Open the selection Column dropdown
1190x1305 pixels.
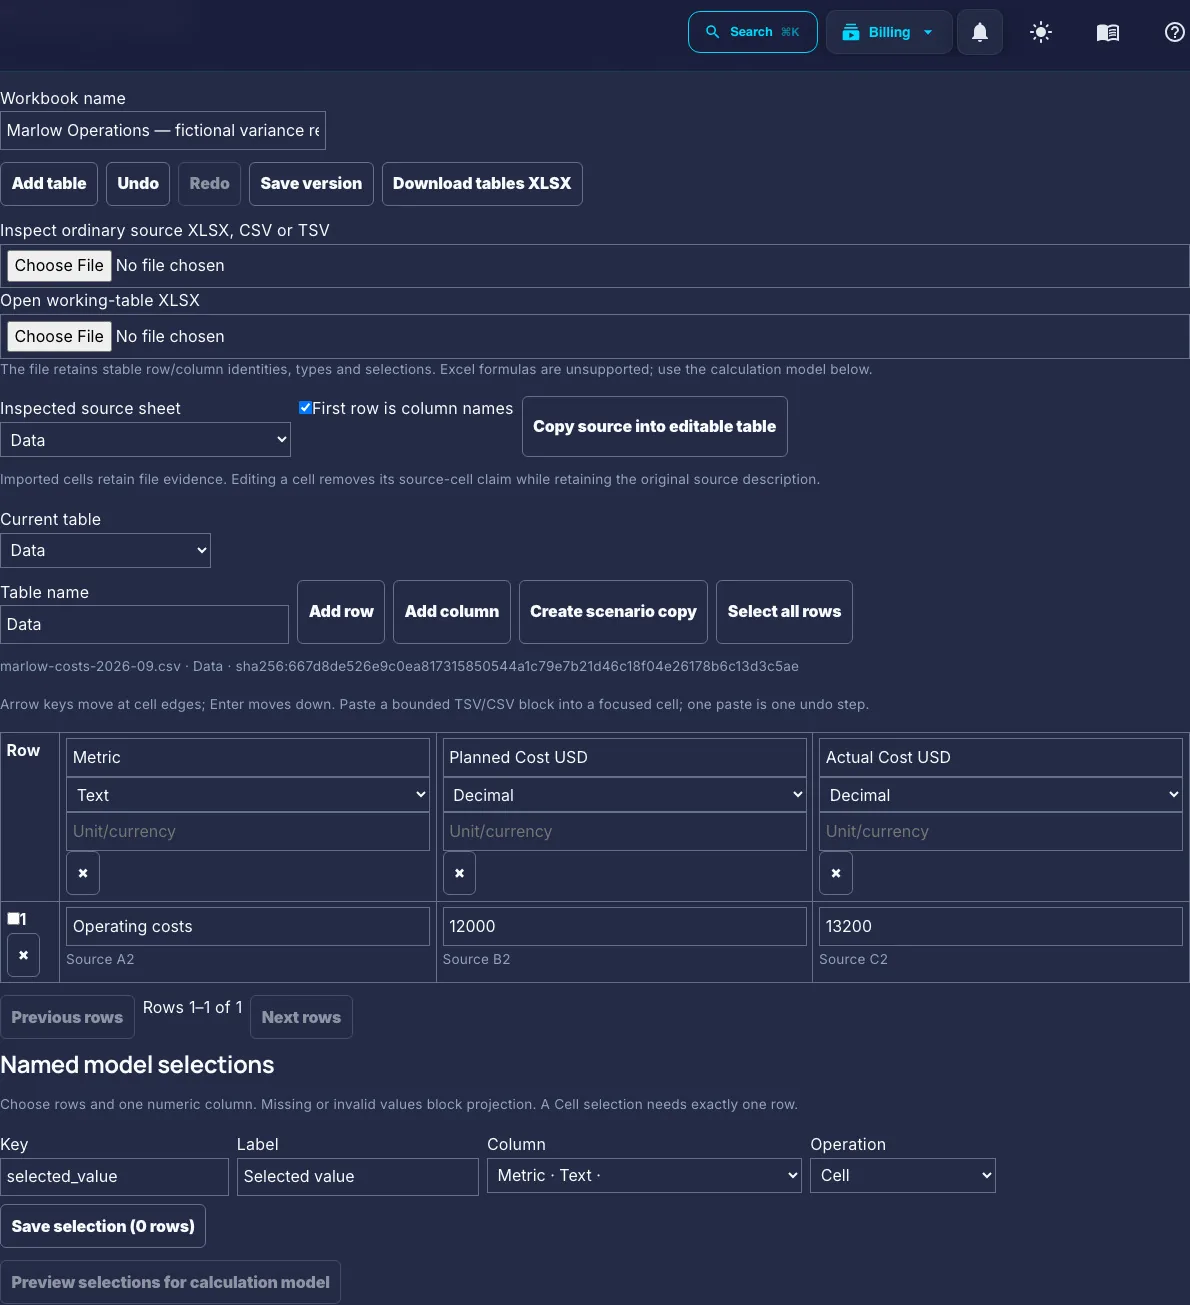644,1176
